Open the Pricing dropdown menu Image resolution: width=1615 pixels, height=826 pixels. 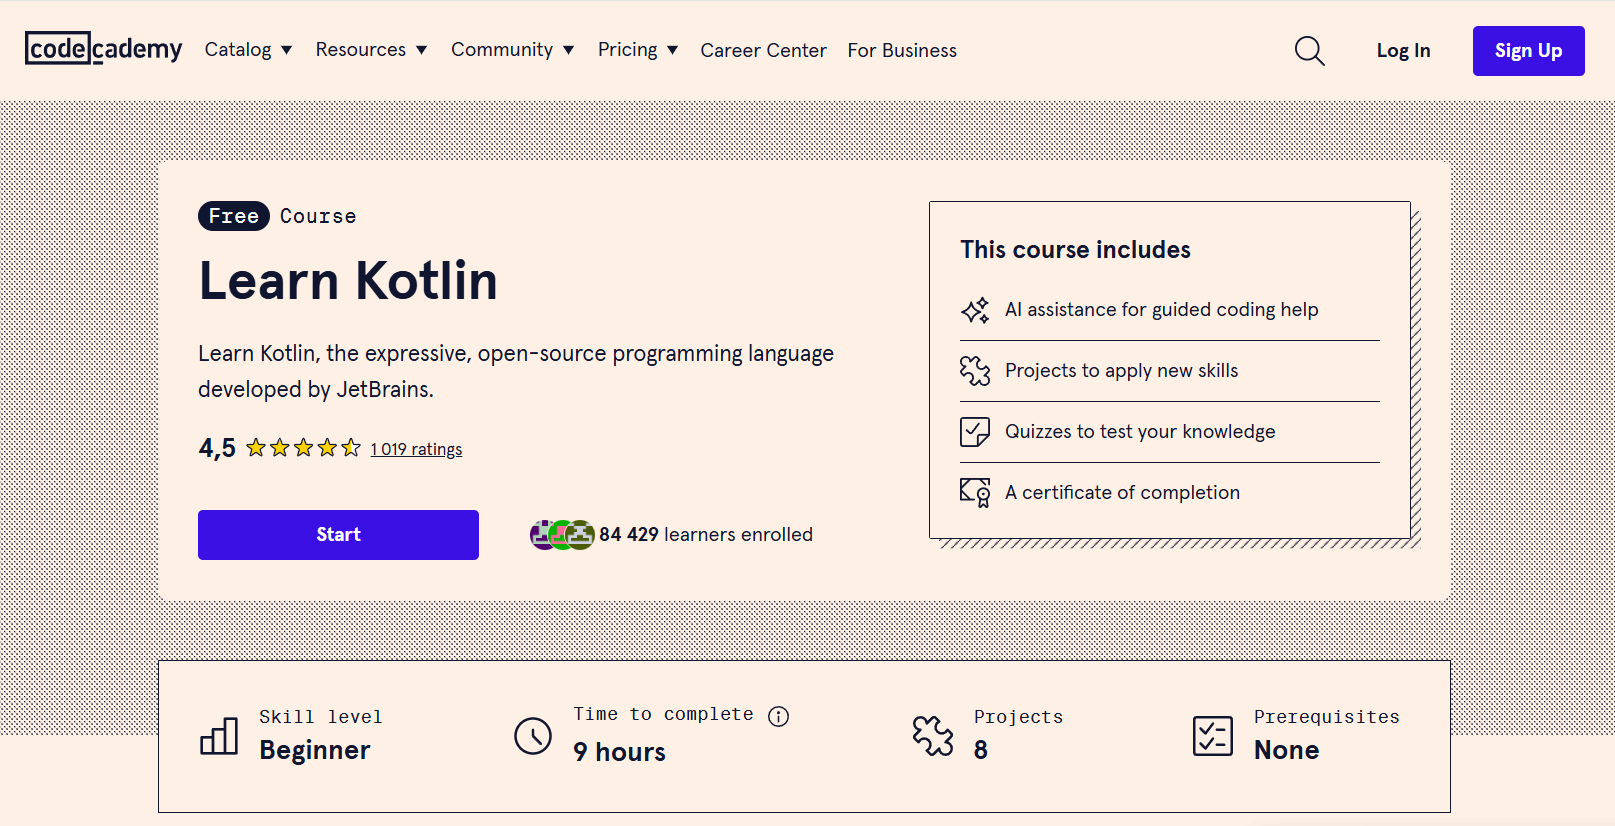(638, 50)
